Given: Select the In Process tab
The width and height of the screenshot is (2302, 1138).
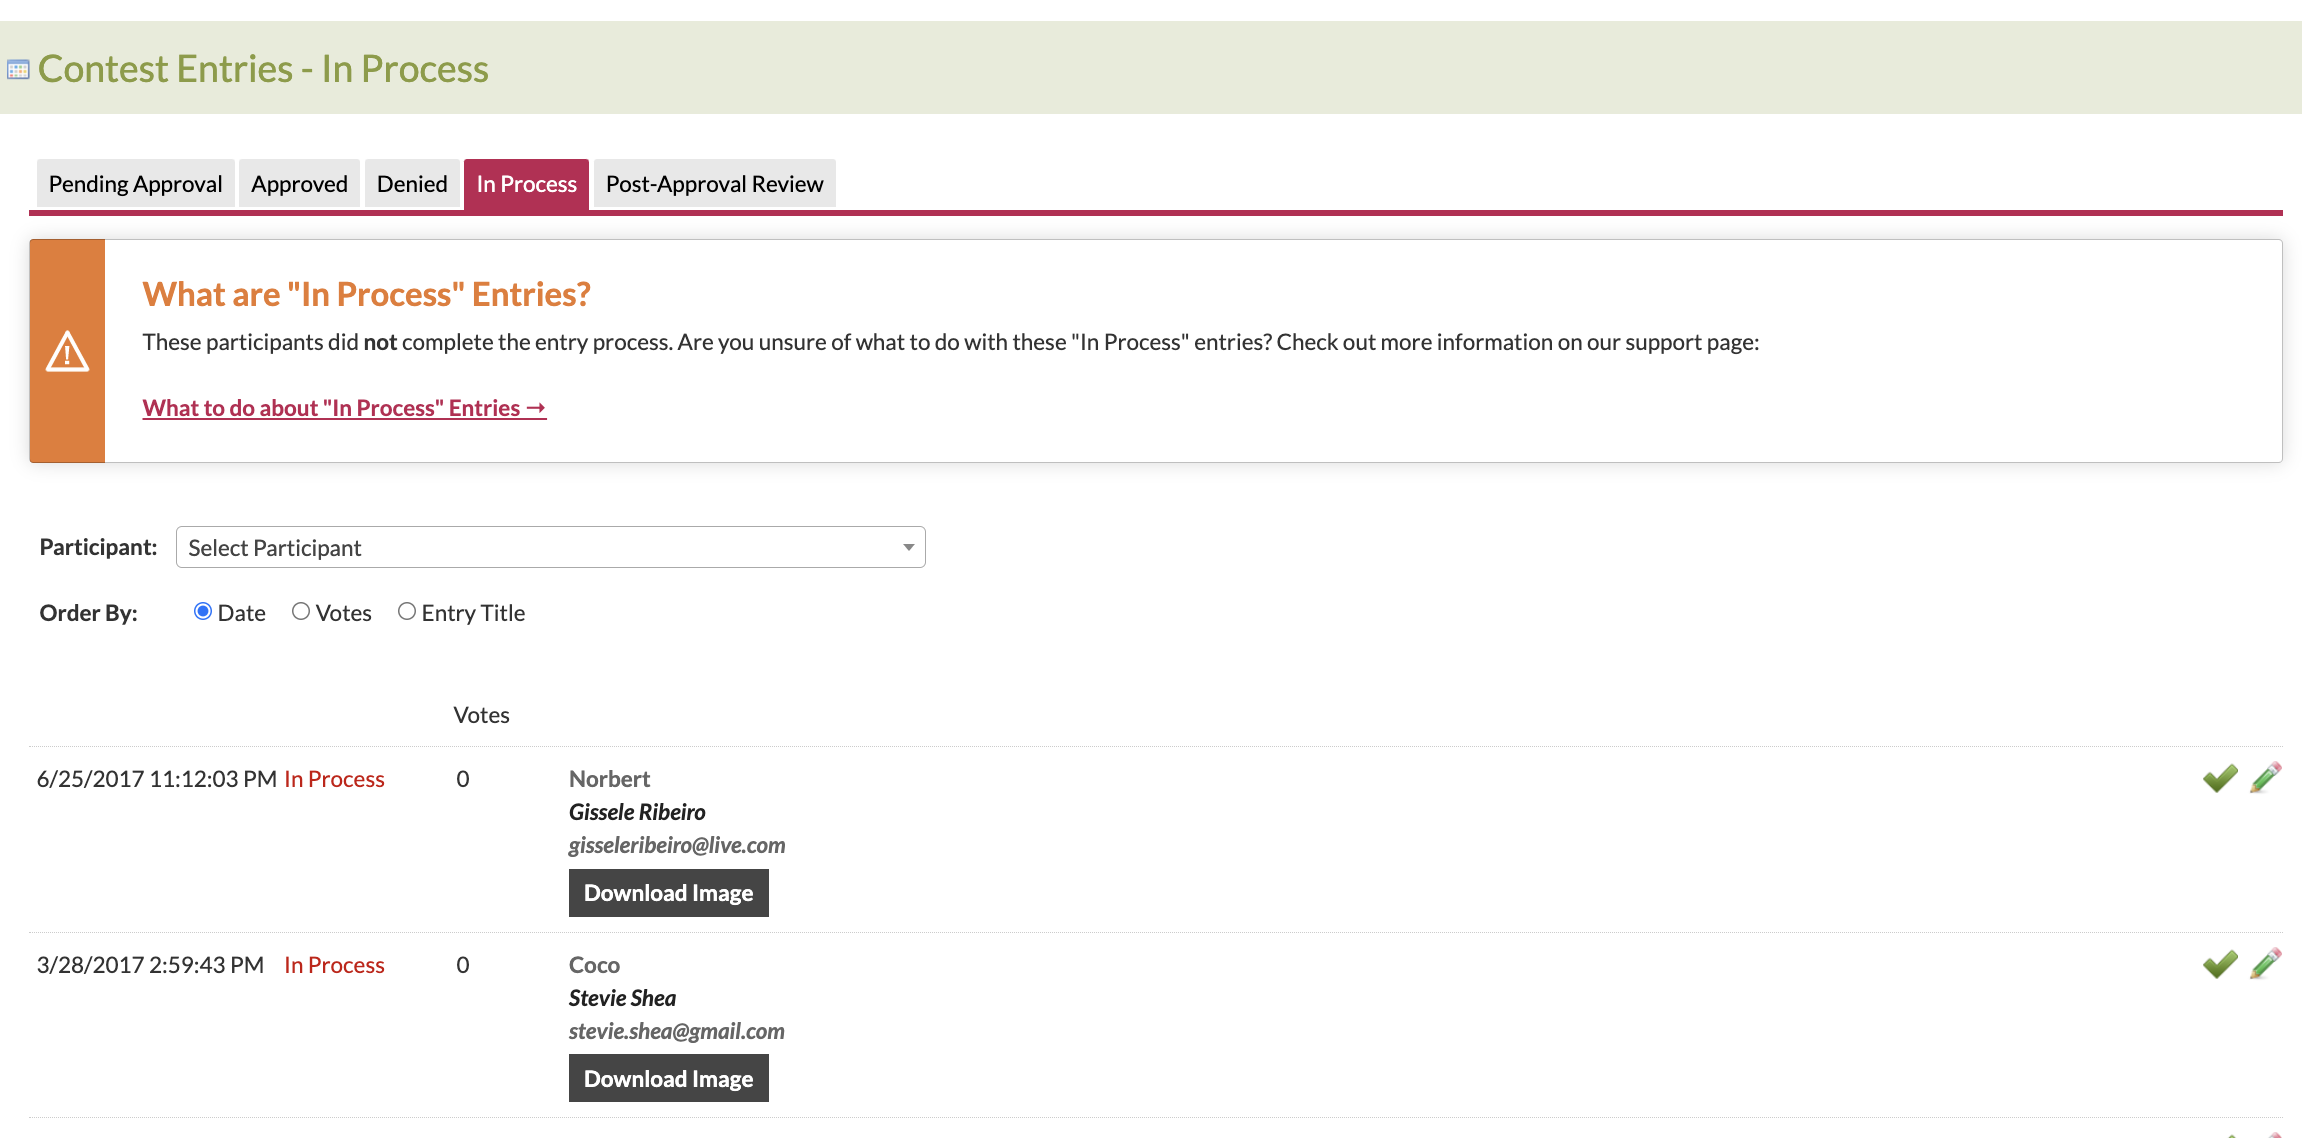Looking at the screenshot, I should 526,184.
